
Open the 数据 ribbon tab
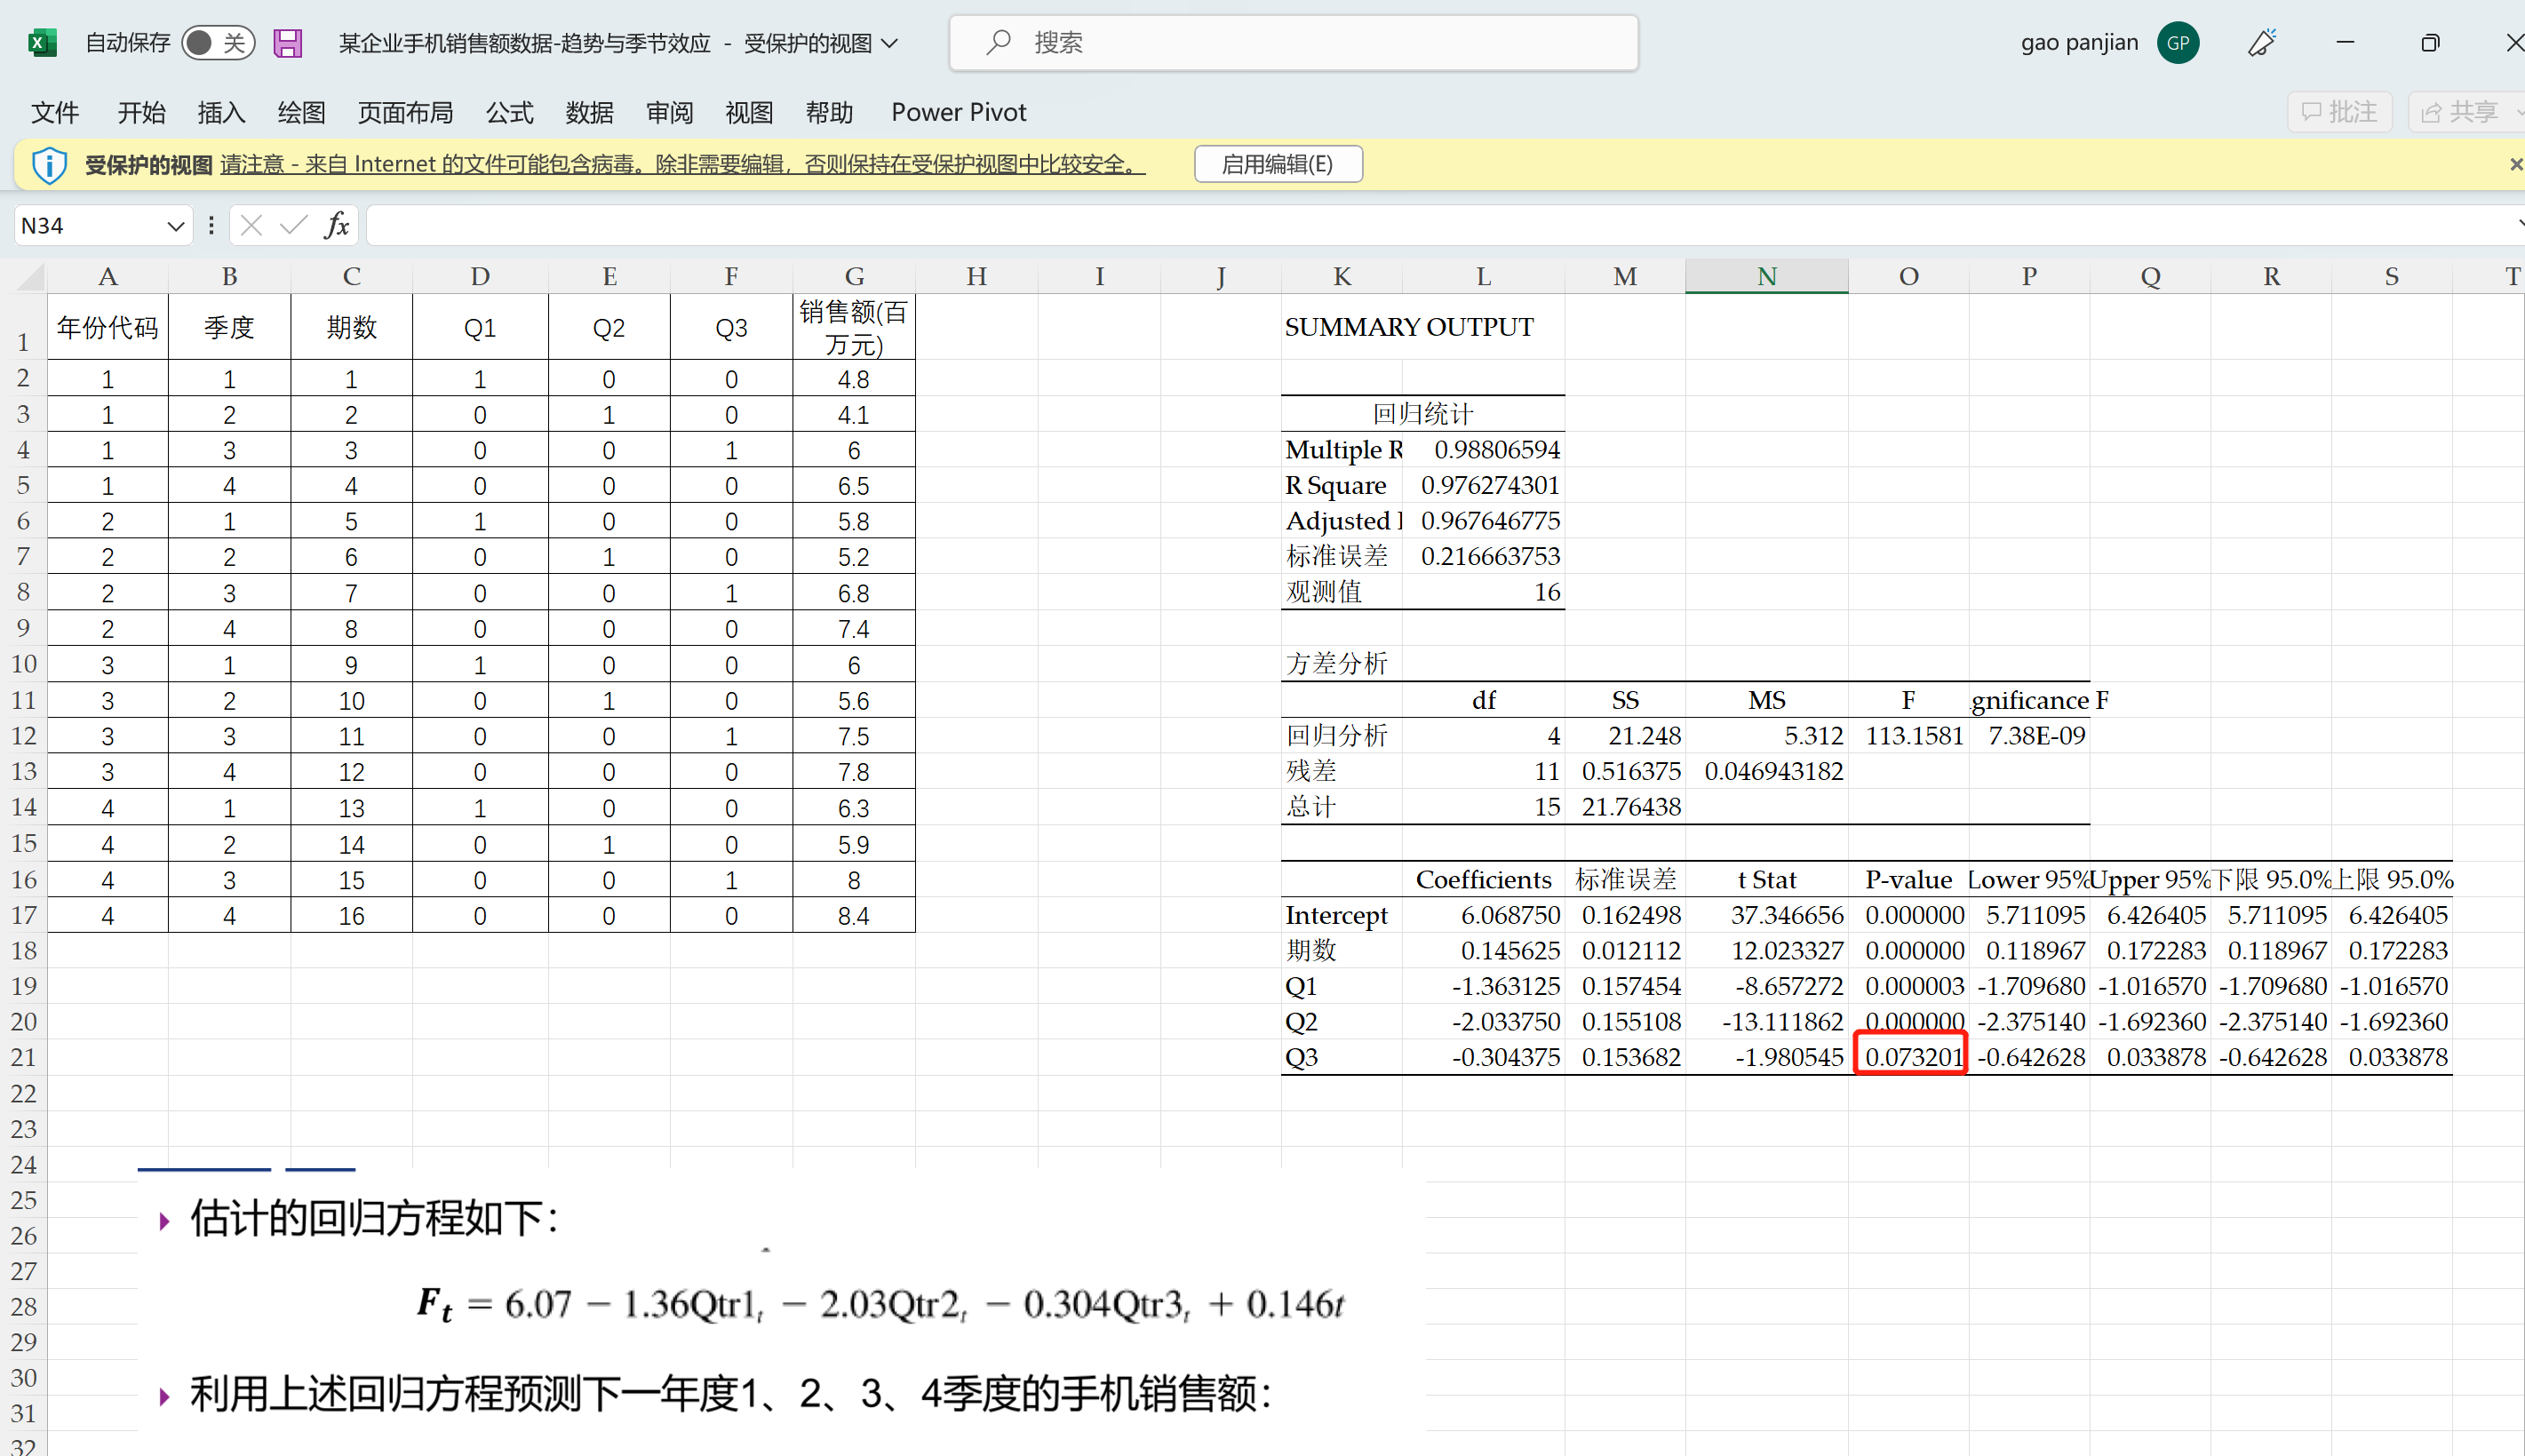[x=589, y=112]
